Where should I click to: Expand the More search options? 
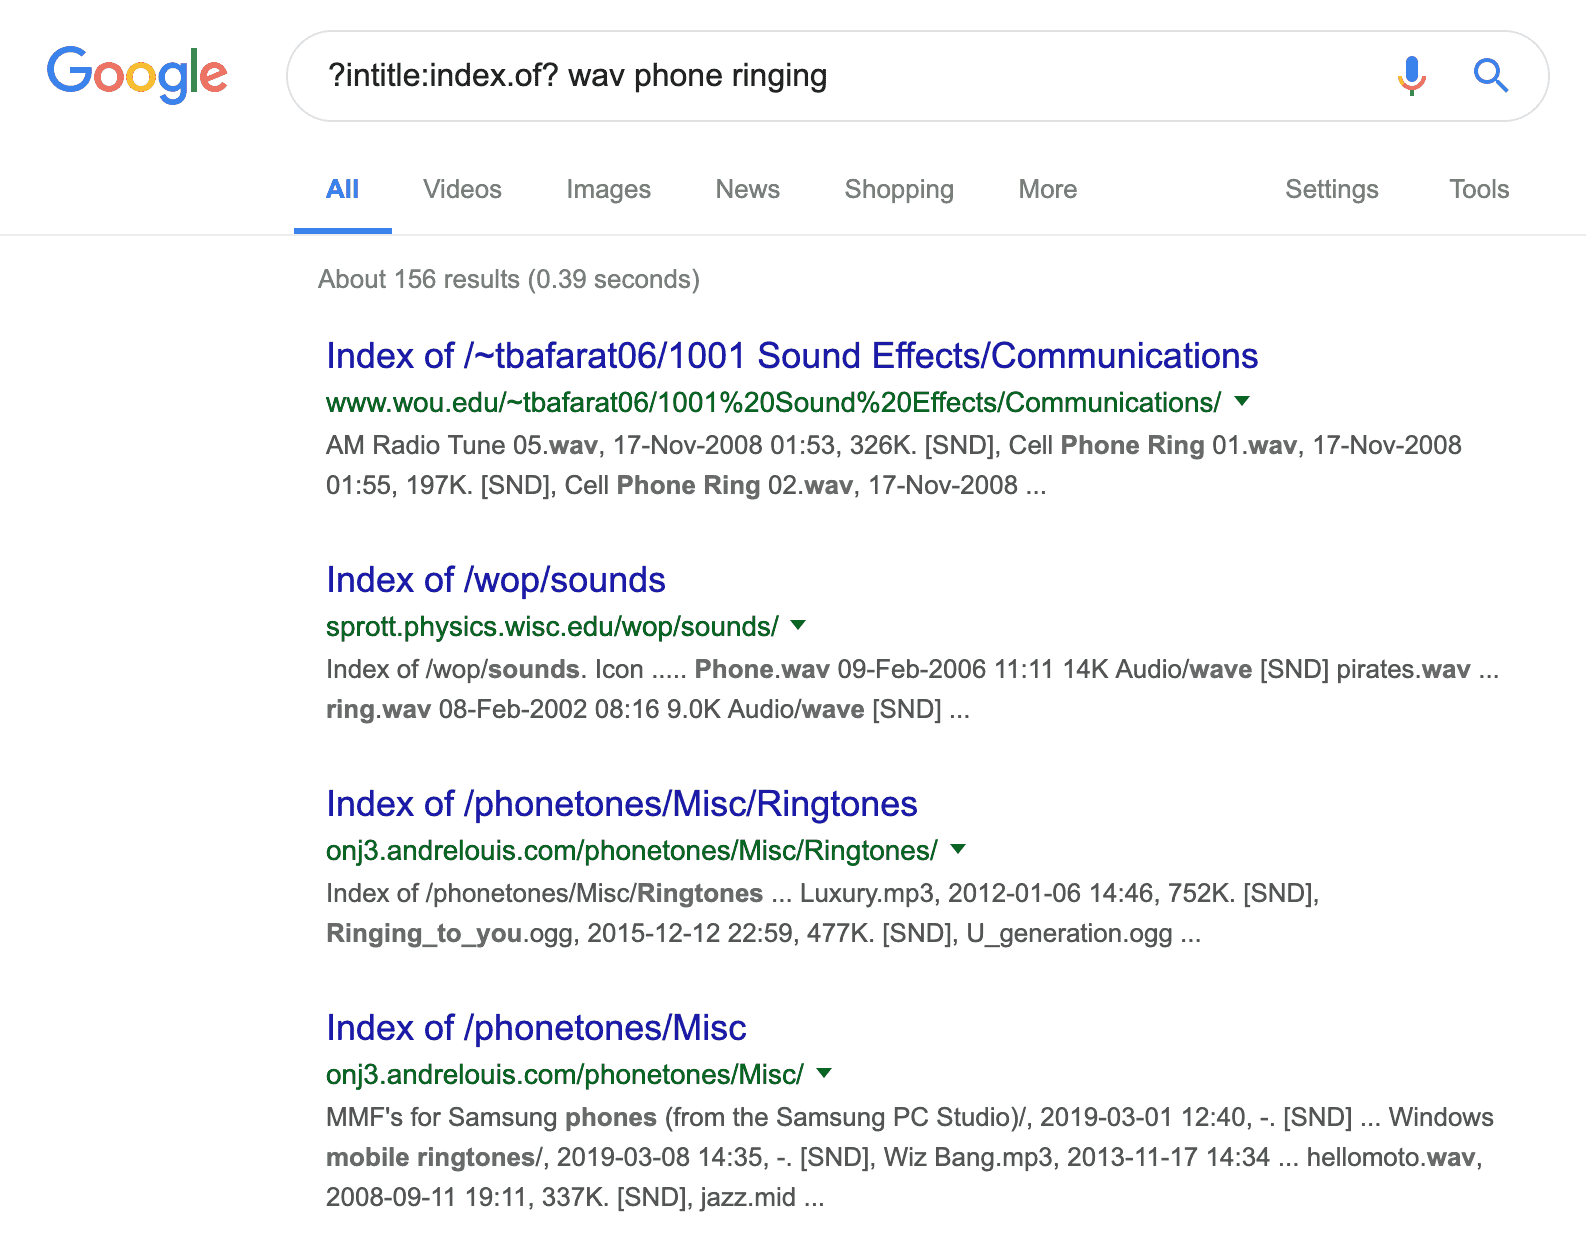tap(1047, 189)
